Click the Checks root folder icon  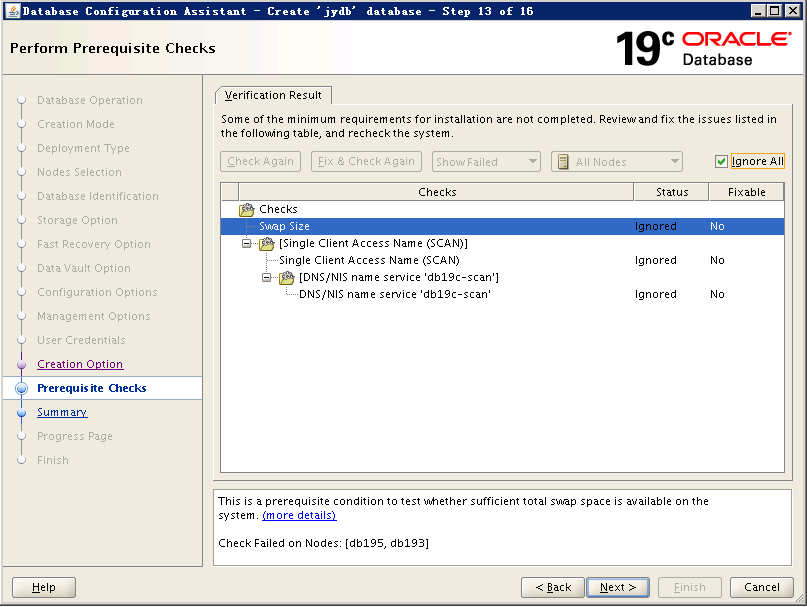click(247, 210)
